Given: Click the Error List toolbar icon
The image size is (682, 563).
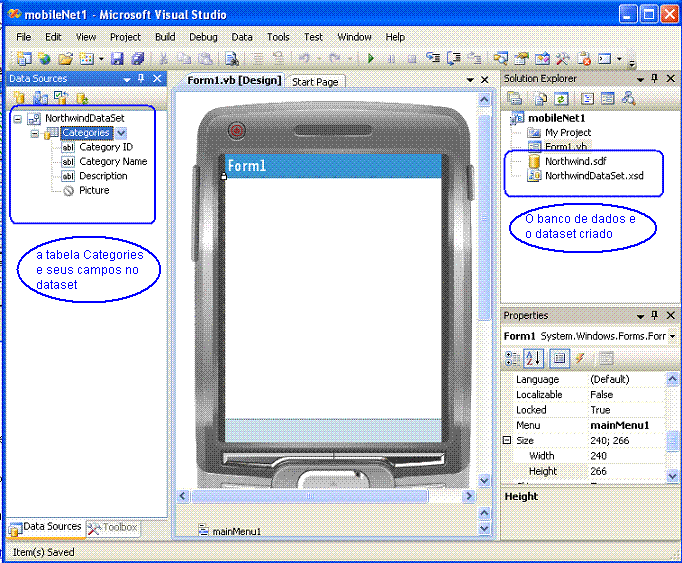Looking at the screenshot, I should (x=584, y=58).
